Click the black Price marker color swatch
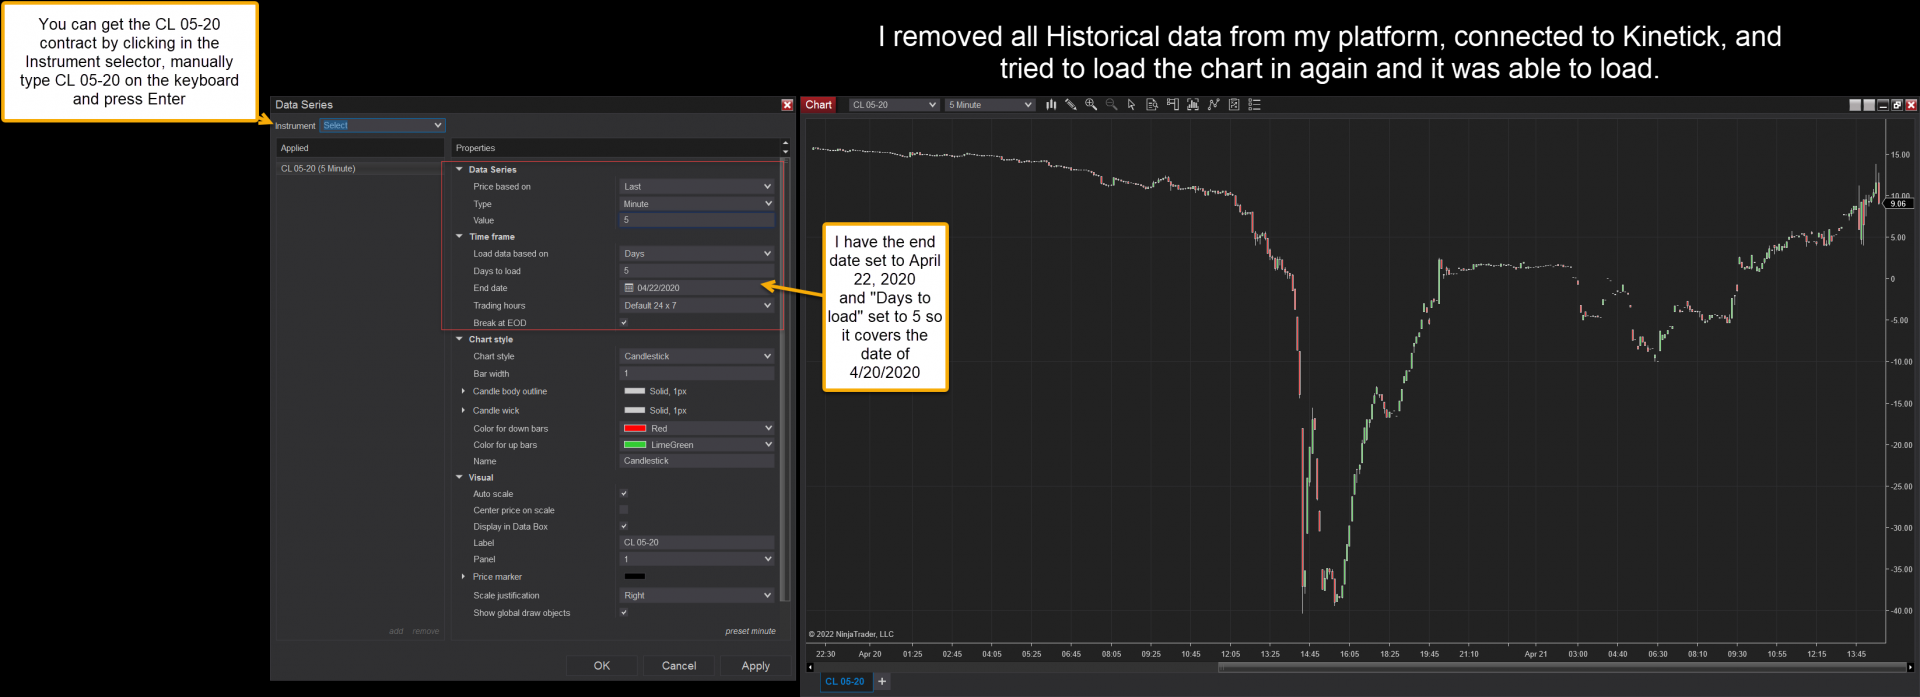 pos(635,576)
